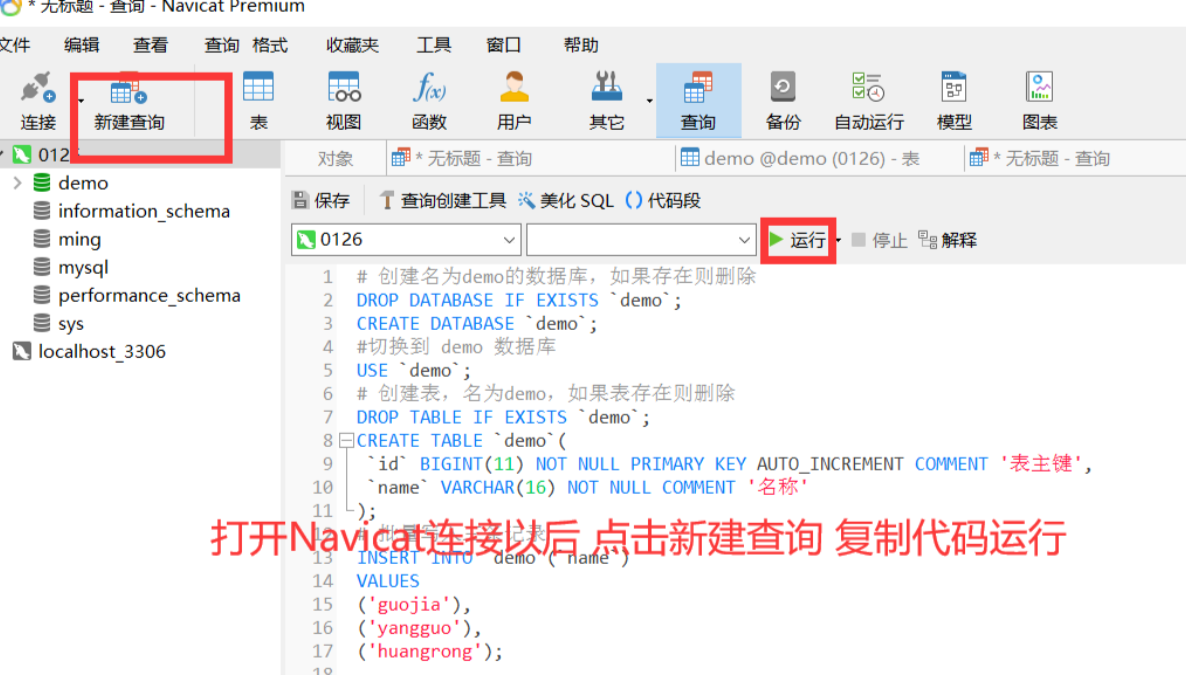The height and width of the screenshot is (675, 1186).
Task: Select the mysql database
Action: [x=83, y=267]
